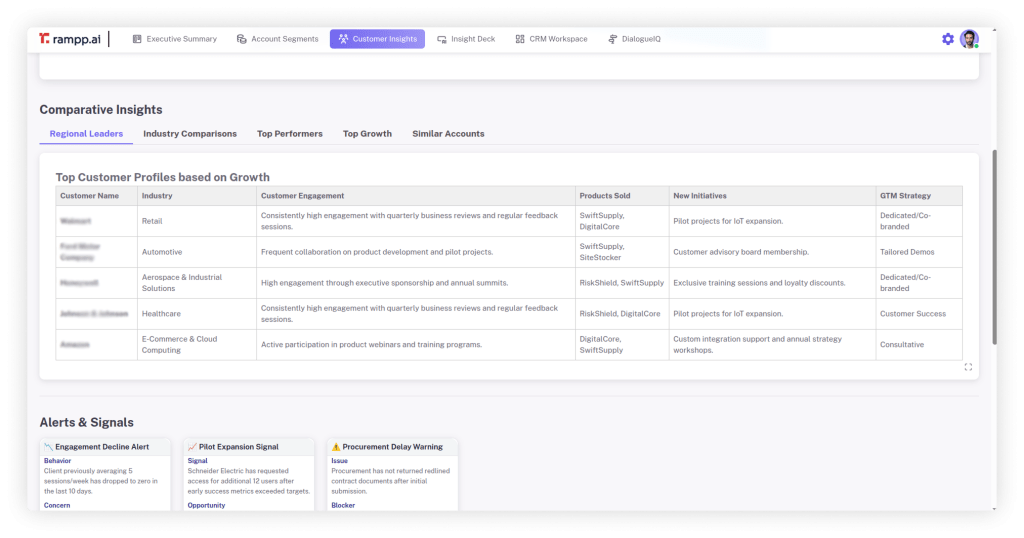Switch to the Industry Comparisons tab
The height and width of the screenshot is (538, 1024).
coord(190,134)
